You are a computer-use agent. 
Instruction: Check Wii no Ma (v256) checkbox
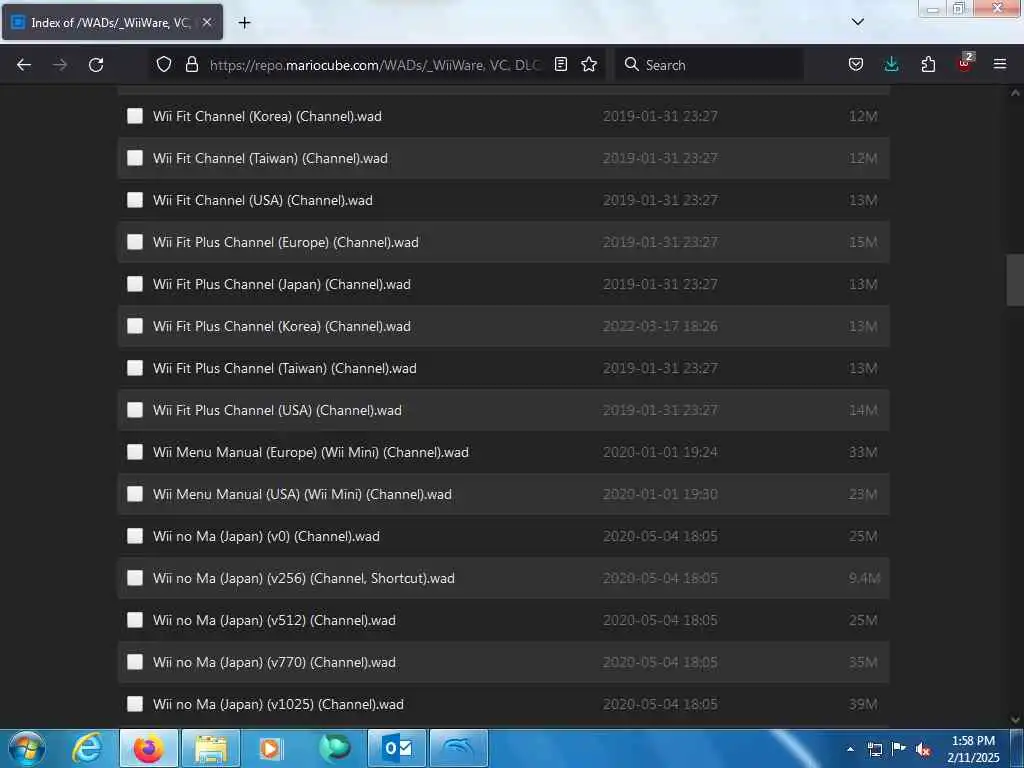pyautogui.click(x=135, y=578)
